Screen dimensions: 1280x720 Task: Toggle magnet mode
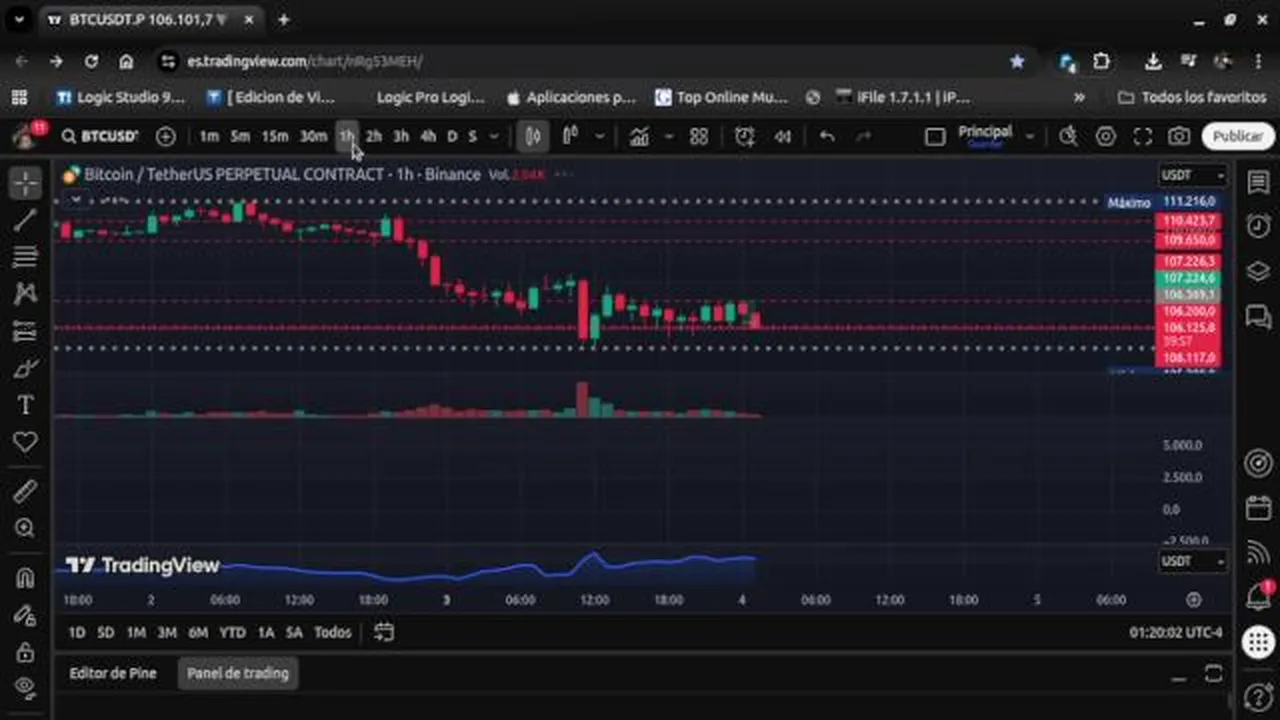[x=25, y=578]
